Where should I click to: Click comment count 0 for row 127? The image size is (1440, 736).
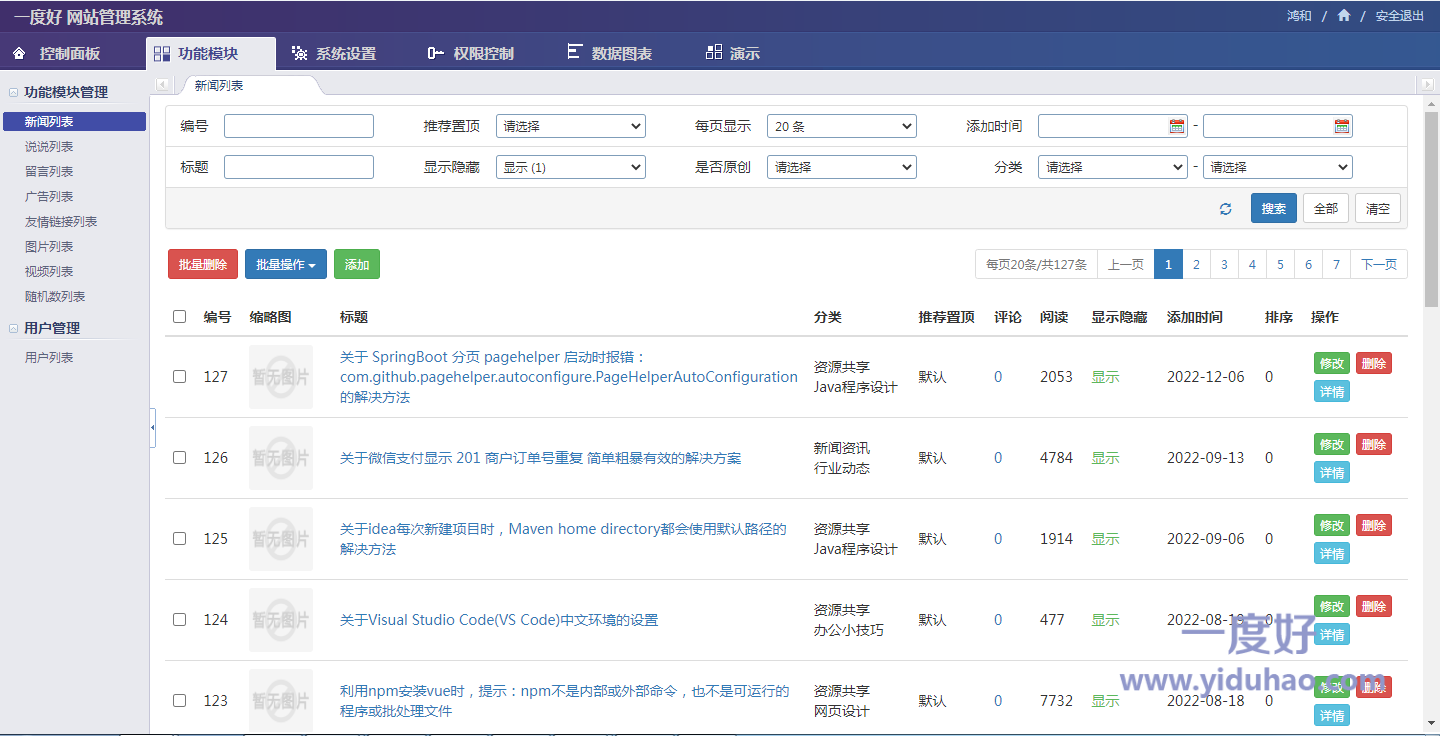(x=998, y=377)
